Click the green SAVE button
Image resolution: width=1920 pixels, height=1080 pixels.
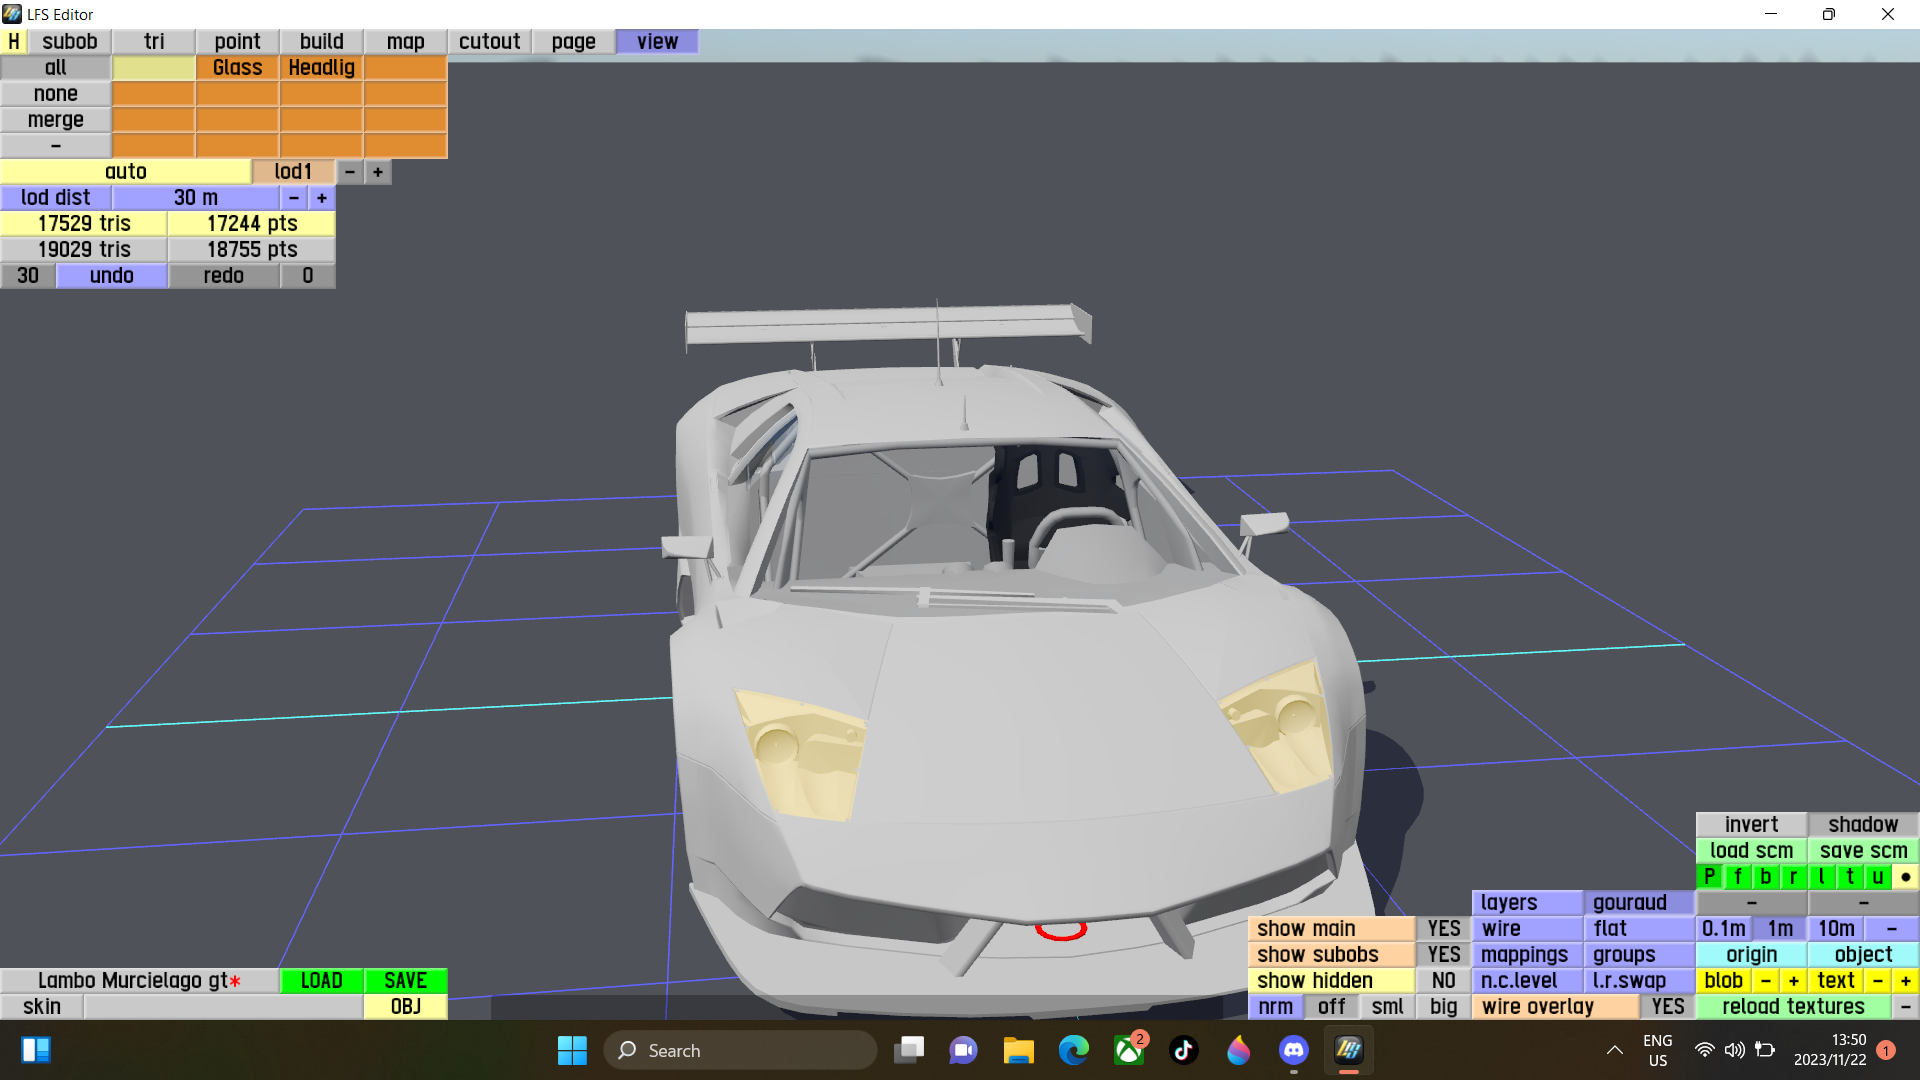tap(405, 981)
